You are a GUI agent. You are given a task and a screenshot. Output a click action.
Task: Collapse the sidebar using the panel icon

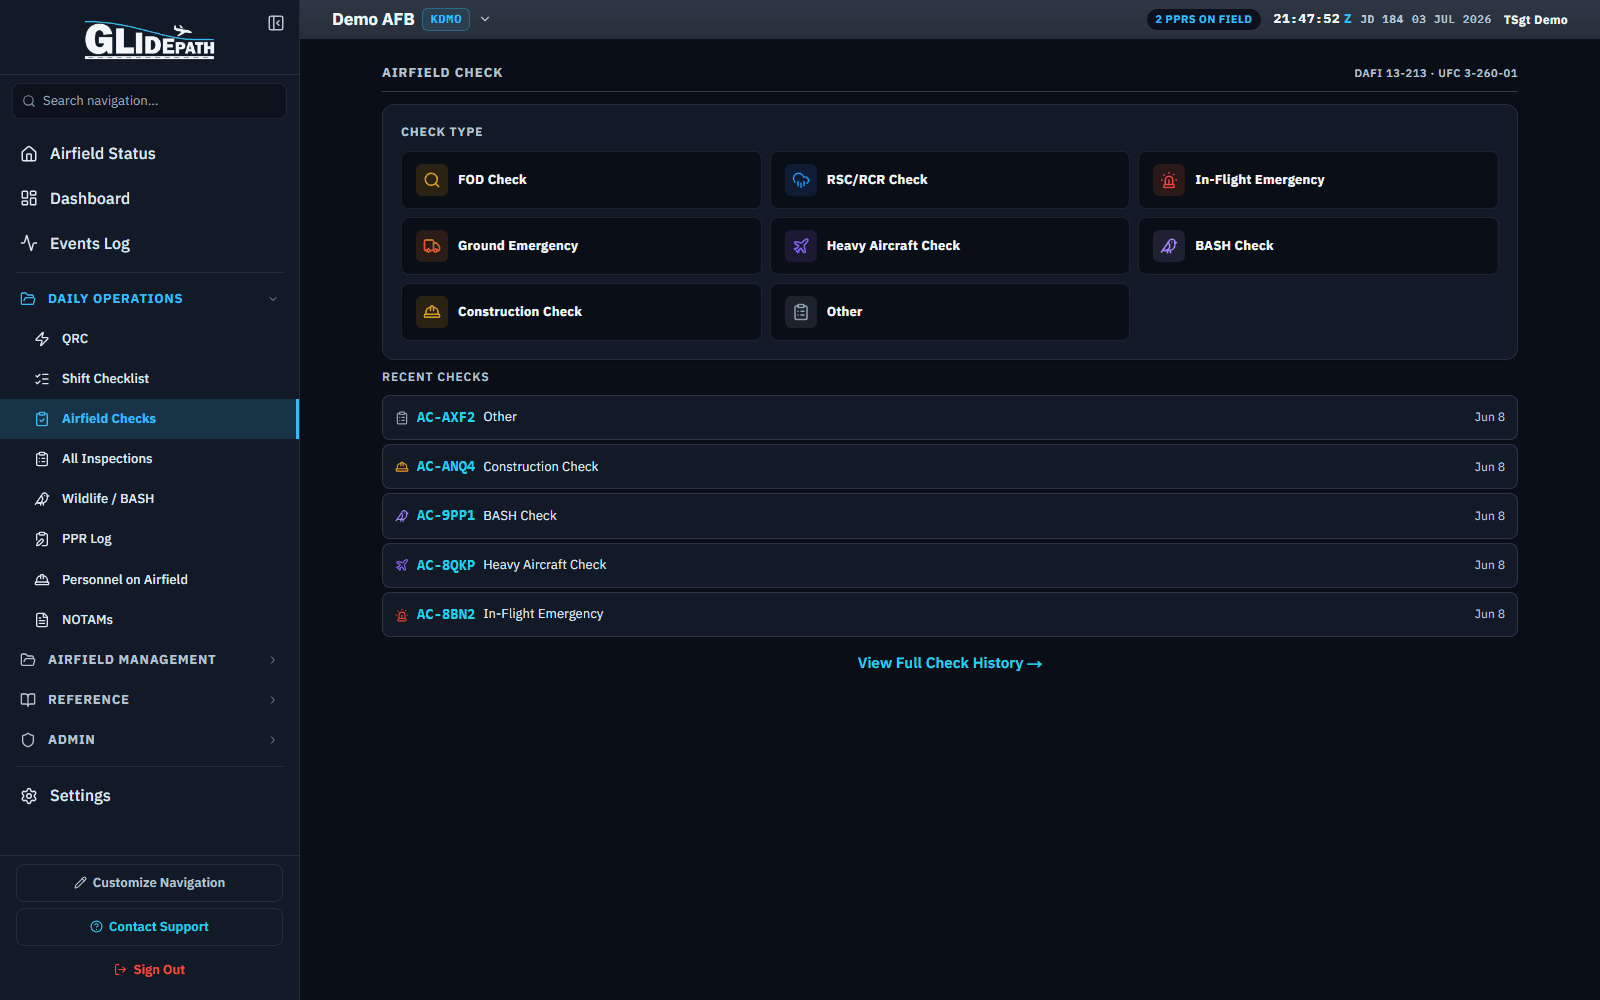pyautogui.click(x=276, y=23)
